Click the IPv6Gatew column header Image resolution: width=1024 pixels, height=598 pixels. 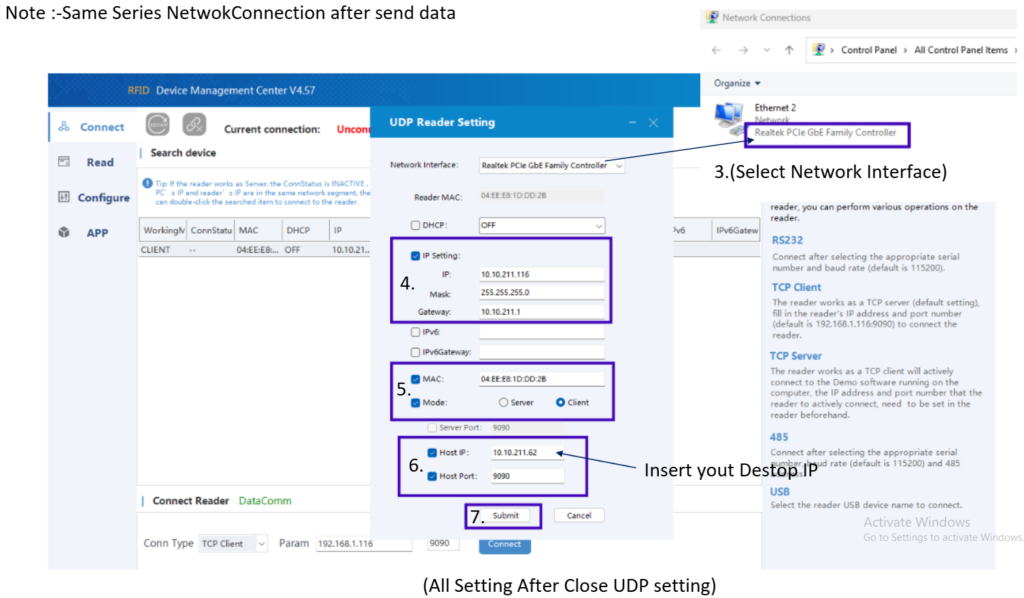coord(736,230)
